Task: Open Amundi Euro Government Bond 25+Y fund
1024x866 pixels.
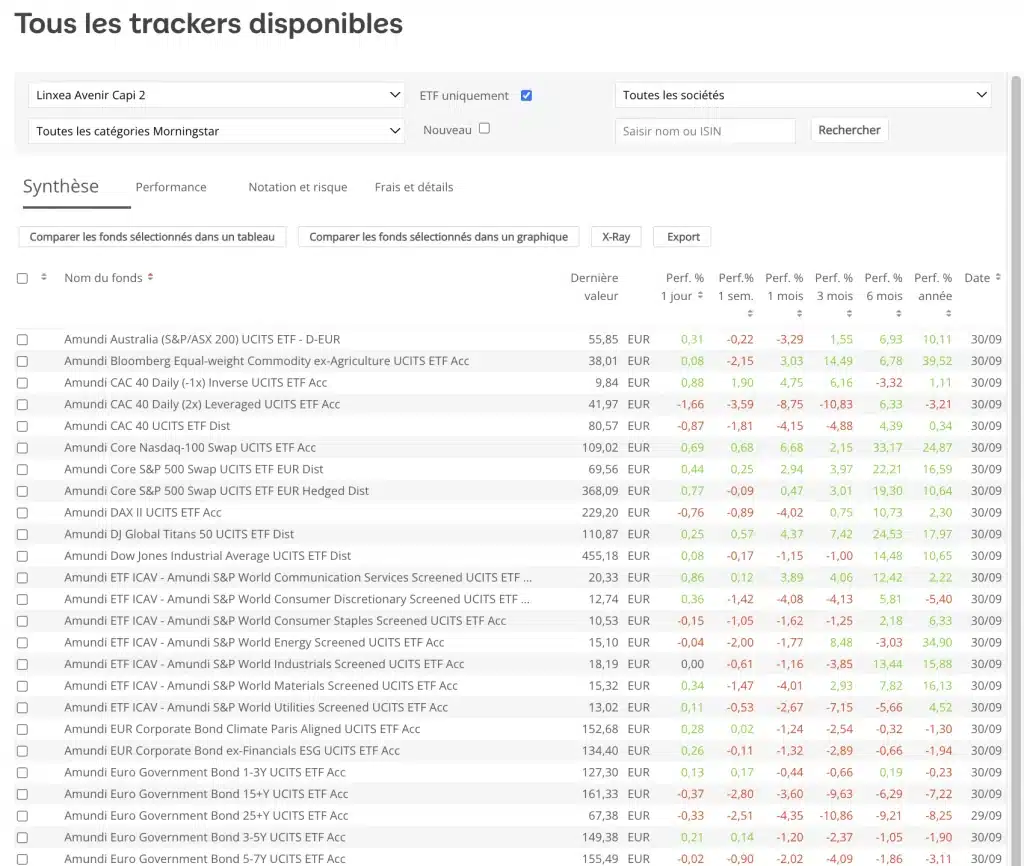Action: 206,815
